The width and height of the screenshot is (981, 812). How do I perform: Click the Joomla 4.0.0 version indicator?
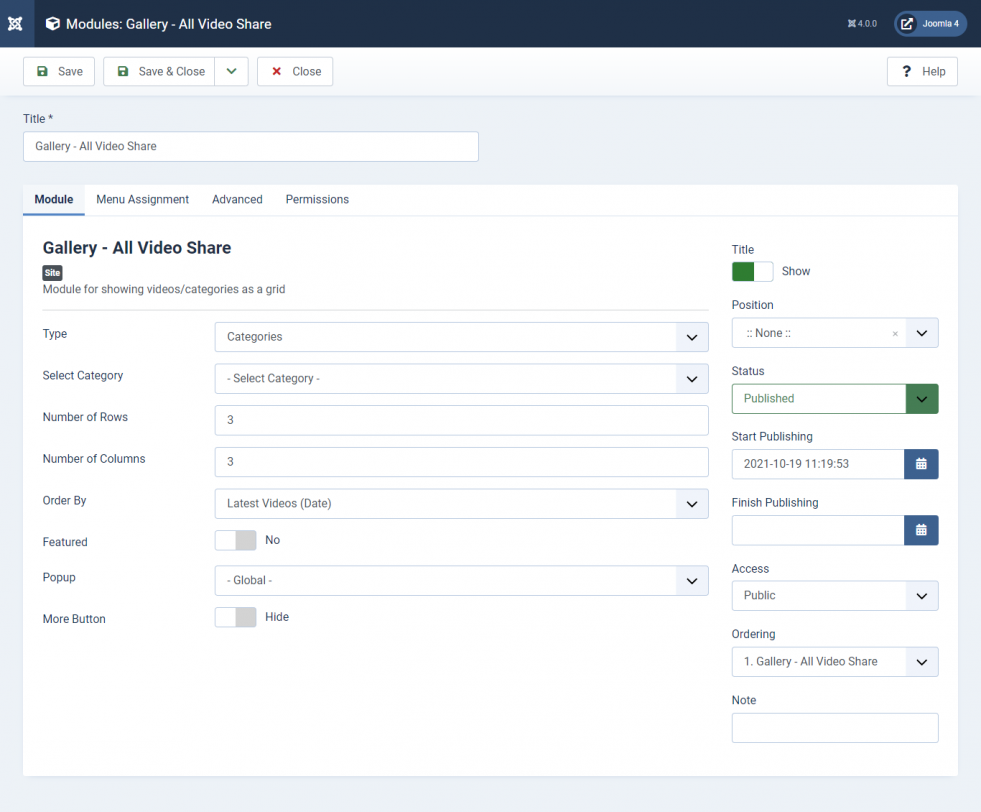[862, 24]
